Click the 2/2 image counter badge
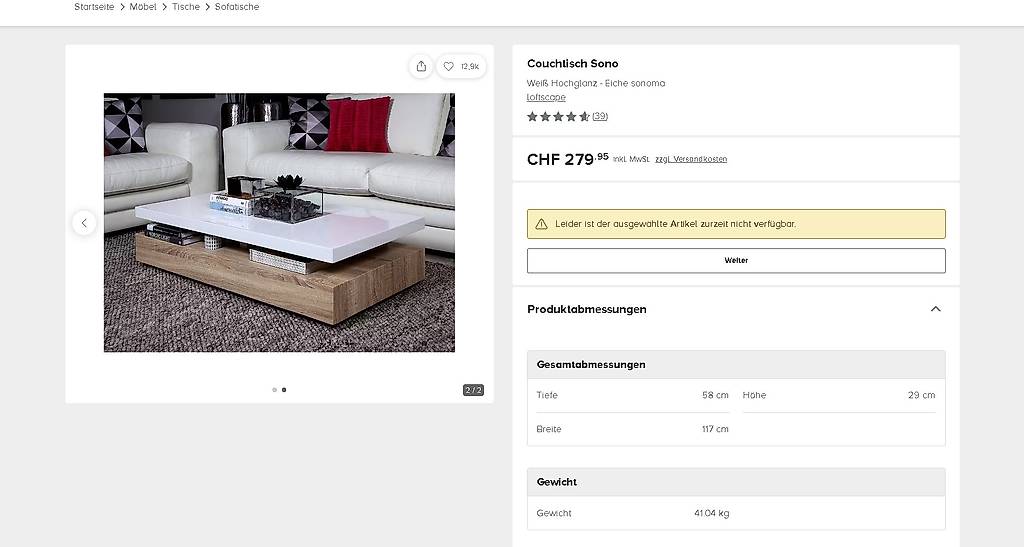 (x=473, y=390)
